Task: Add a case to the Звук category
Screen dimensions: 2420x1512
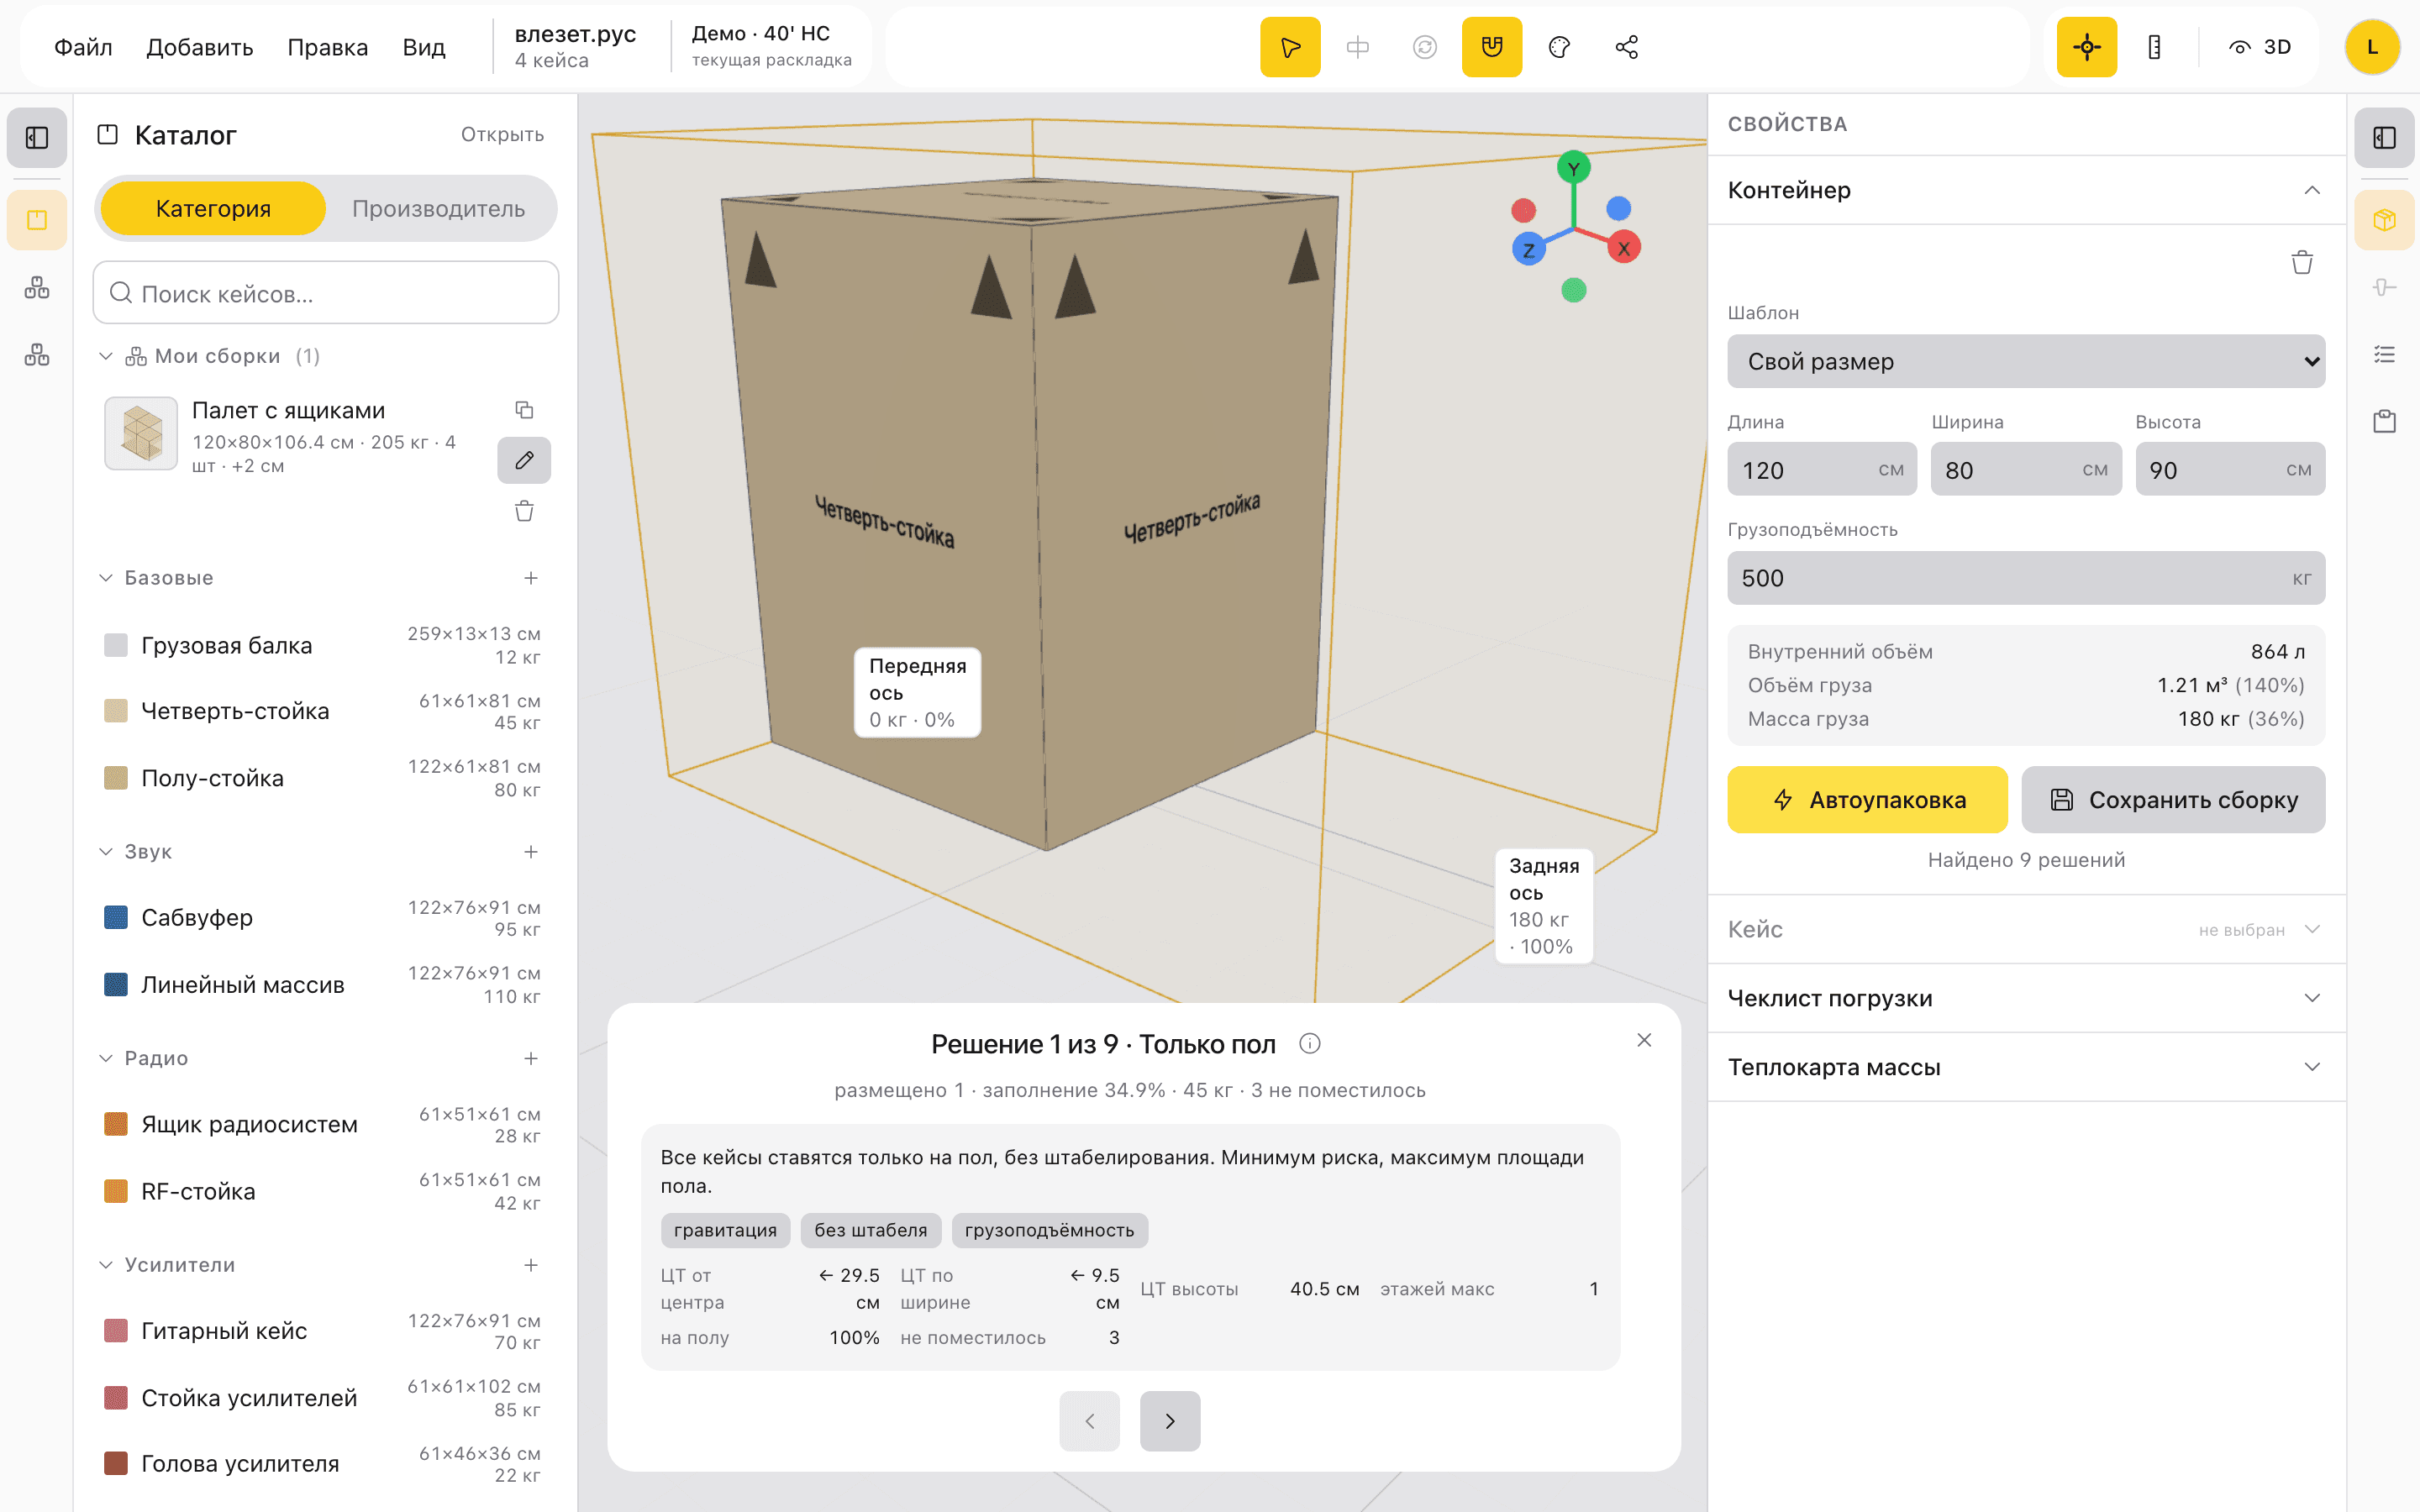Action: tap(531, 852)
